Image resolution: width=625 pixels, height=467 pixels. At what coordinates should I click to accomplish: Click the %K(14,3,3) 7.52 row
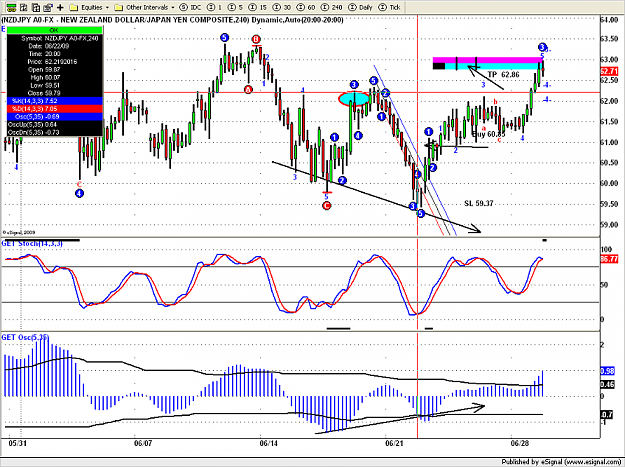(55, 101)
